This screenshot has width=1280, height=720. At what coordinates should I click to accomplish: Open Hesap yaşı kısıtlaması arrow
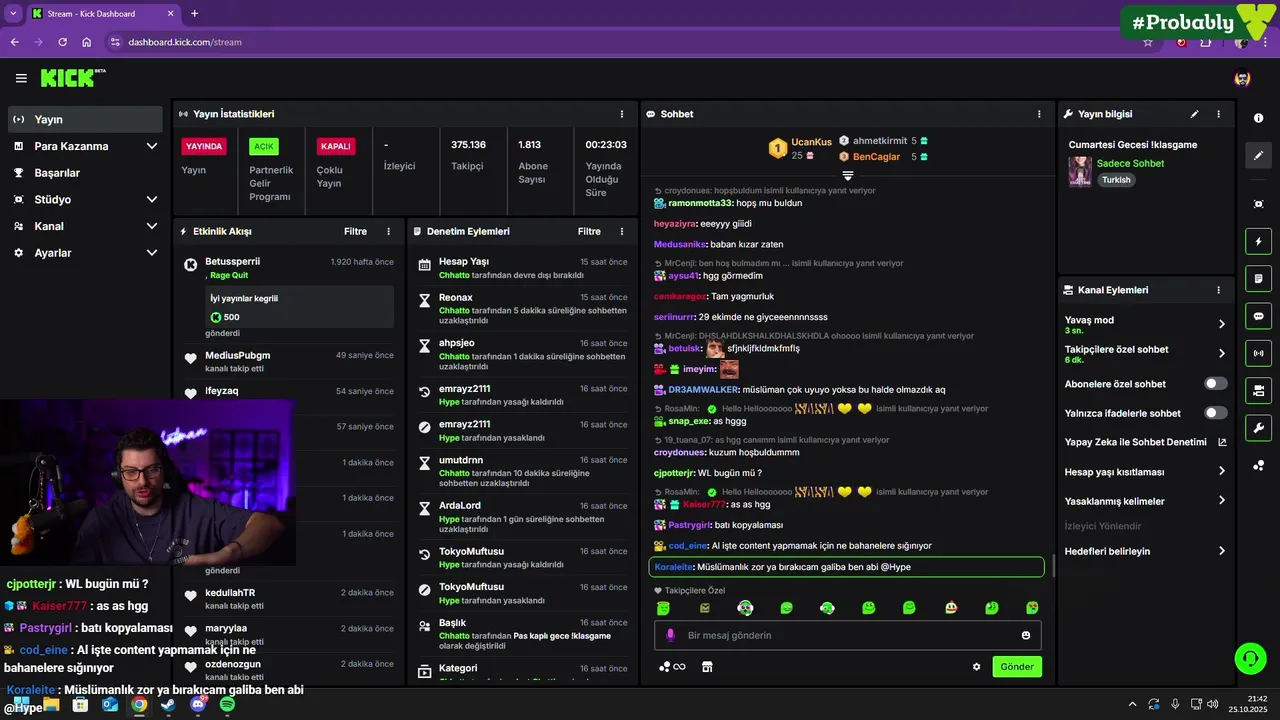(1222, 471)
